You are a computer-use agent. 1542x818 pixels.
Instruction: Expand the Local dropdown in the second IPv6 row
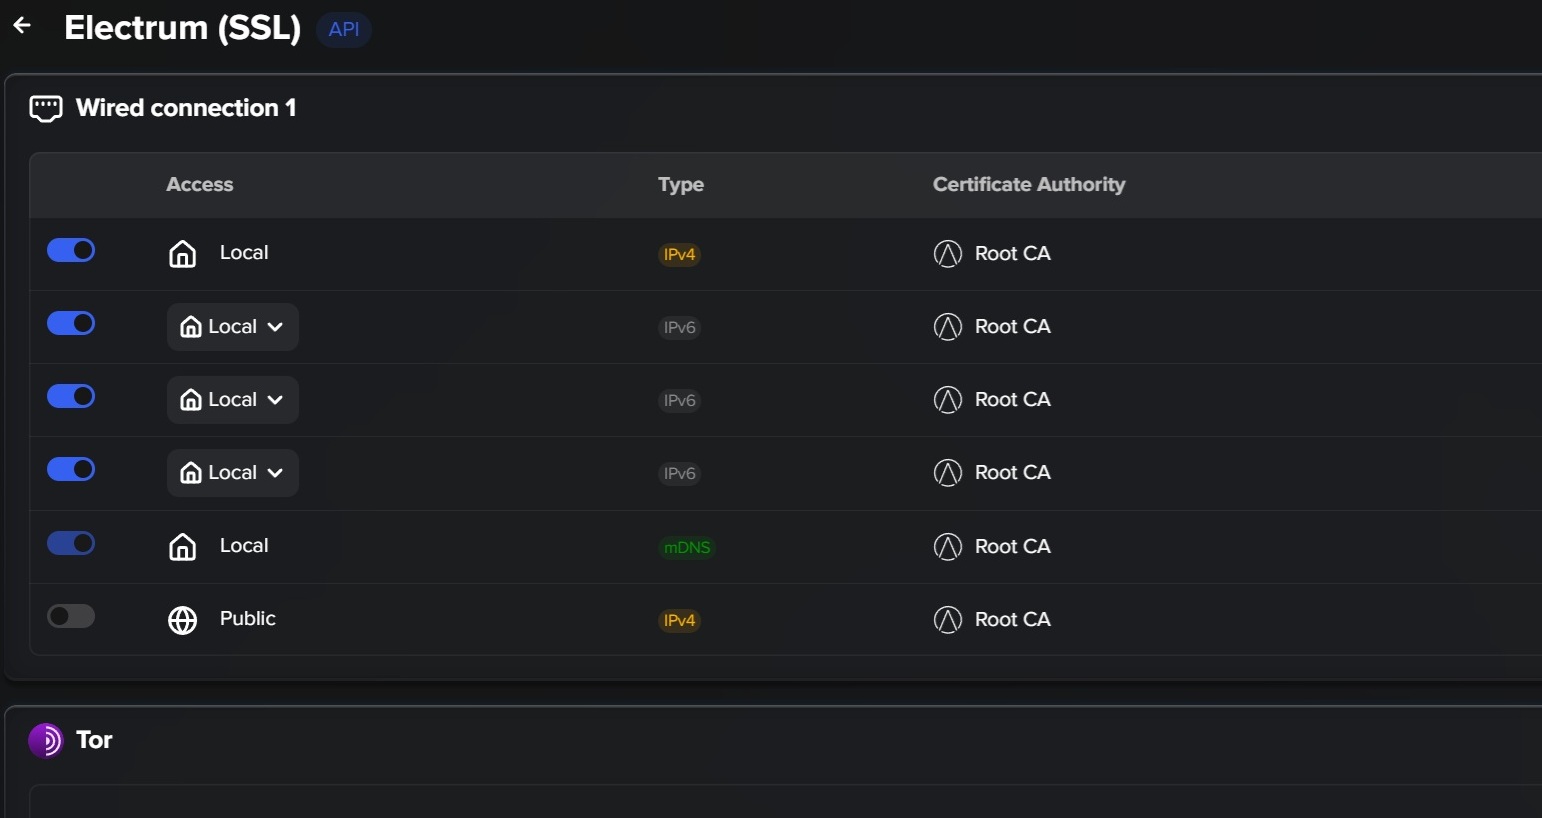coord(233,400)
